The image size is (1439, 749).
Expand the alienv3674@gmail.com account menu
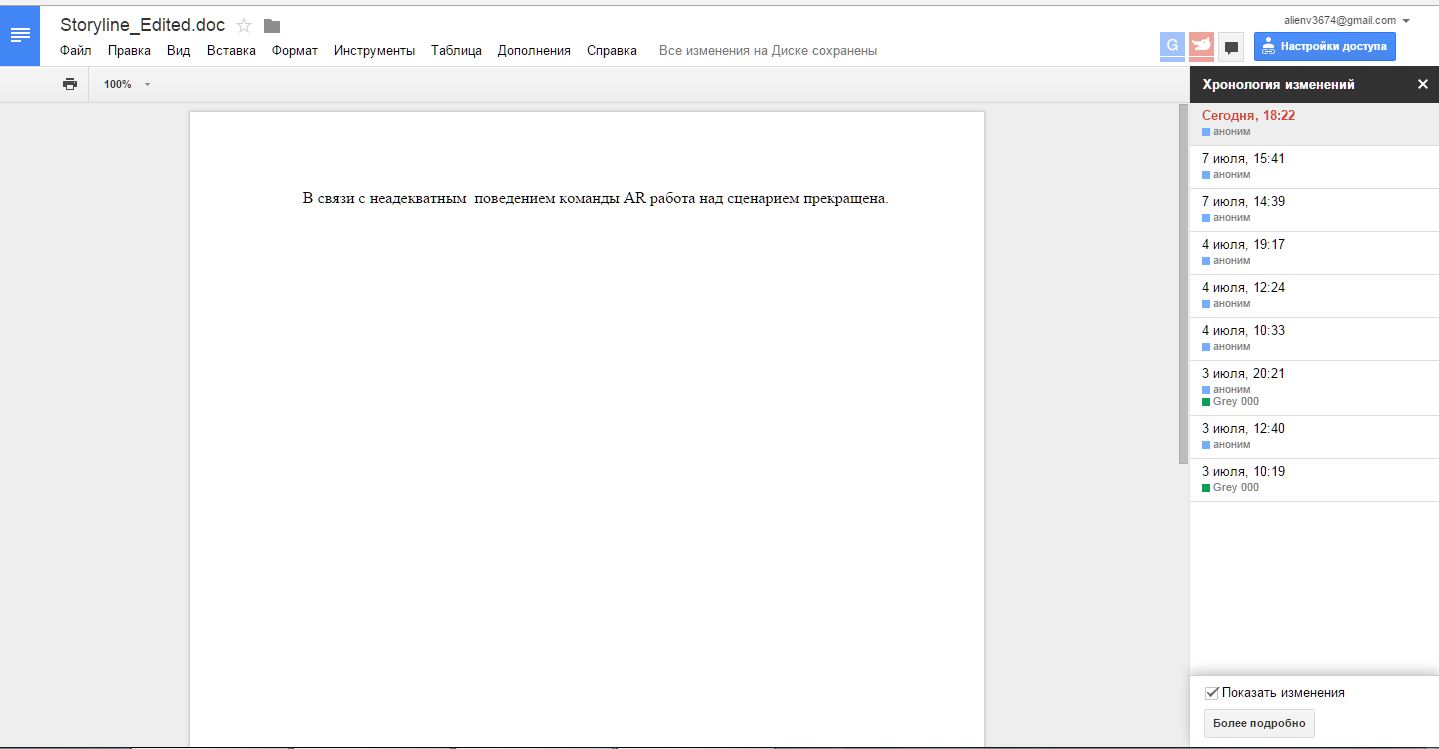point(1347,20)
